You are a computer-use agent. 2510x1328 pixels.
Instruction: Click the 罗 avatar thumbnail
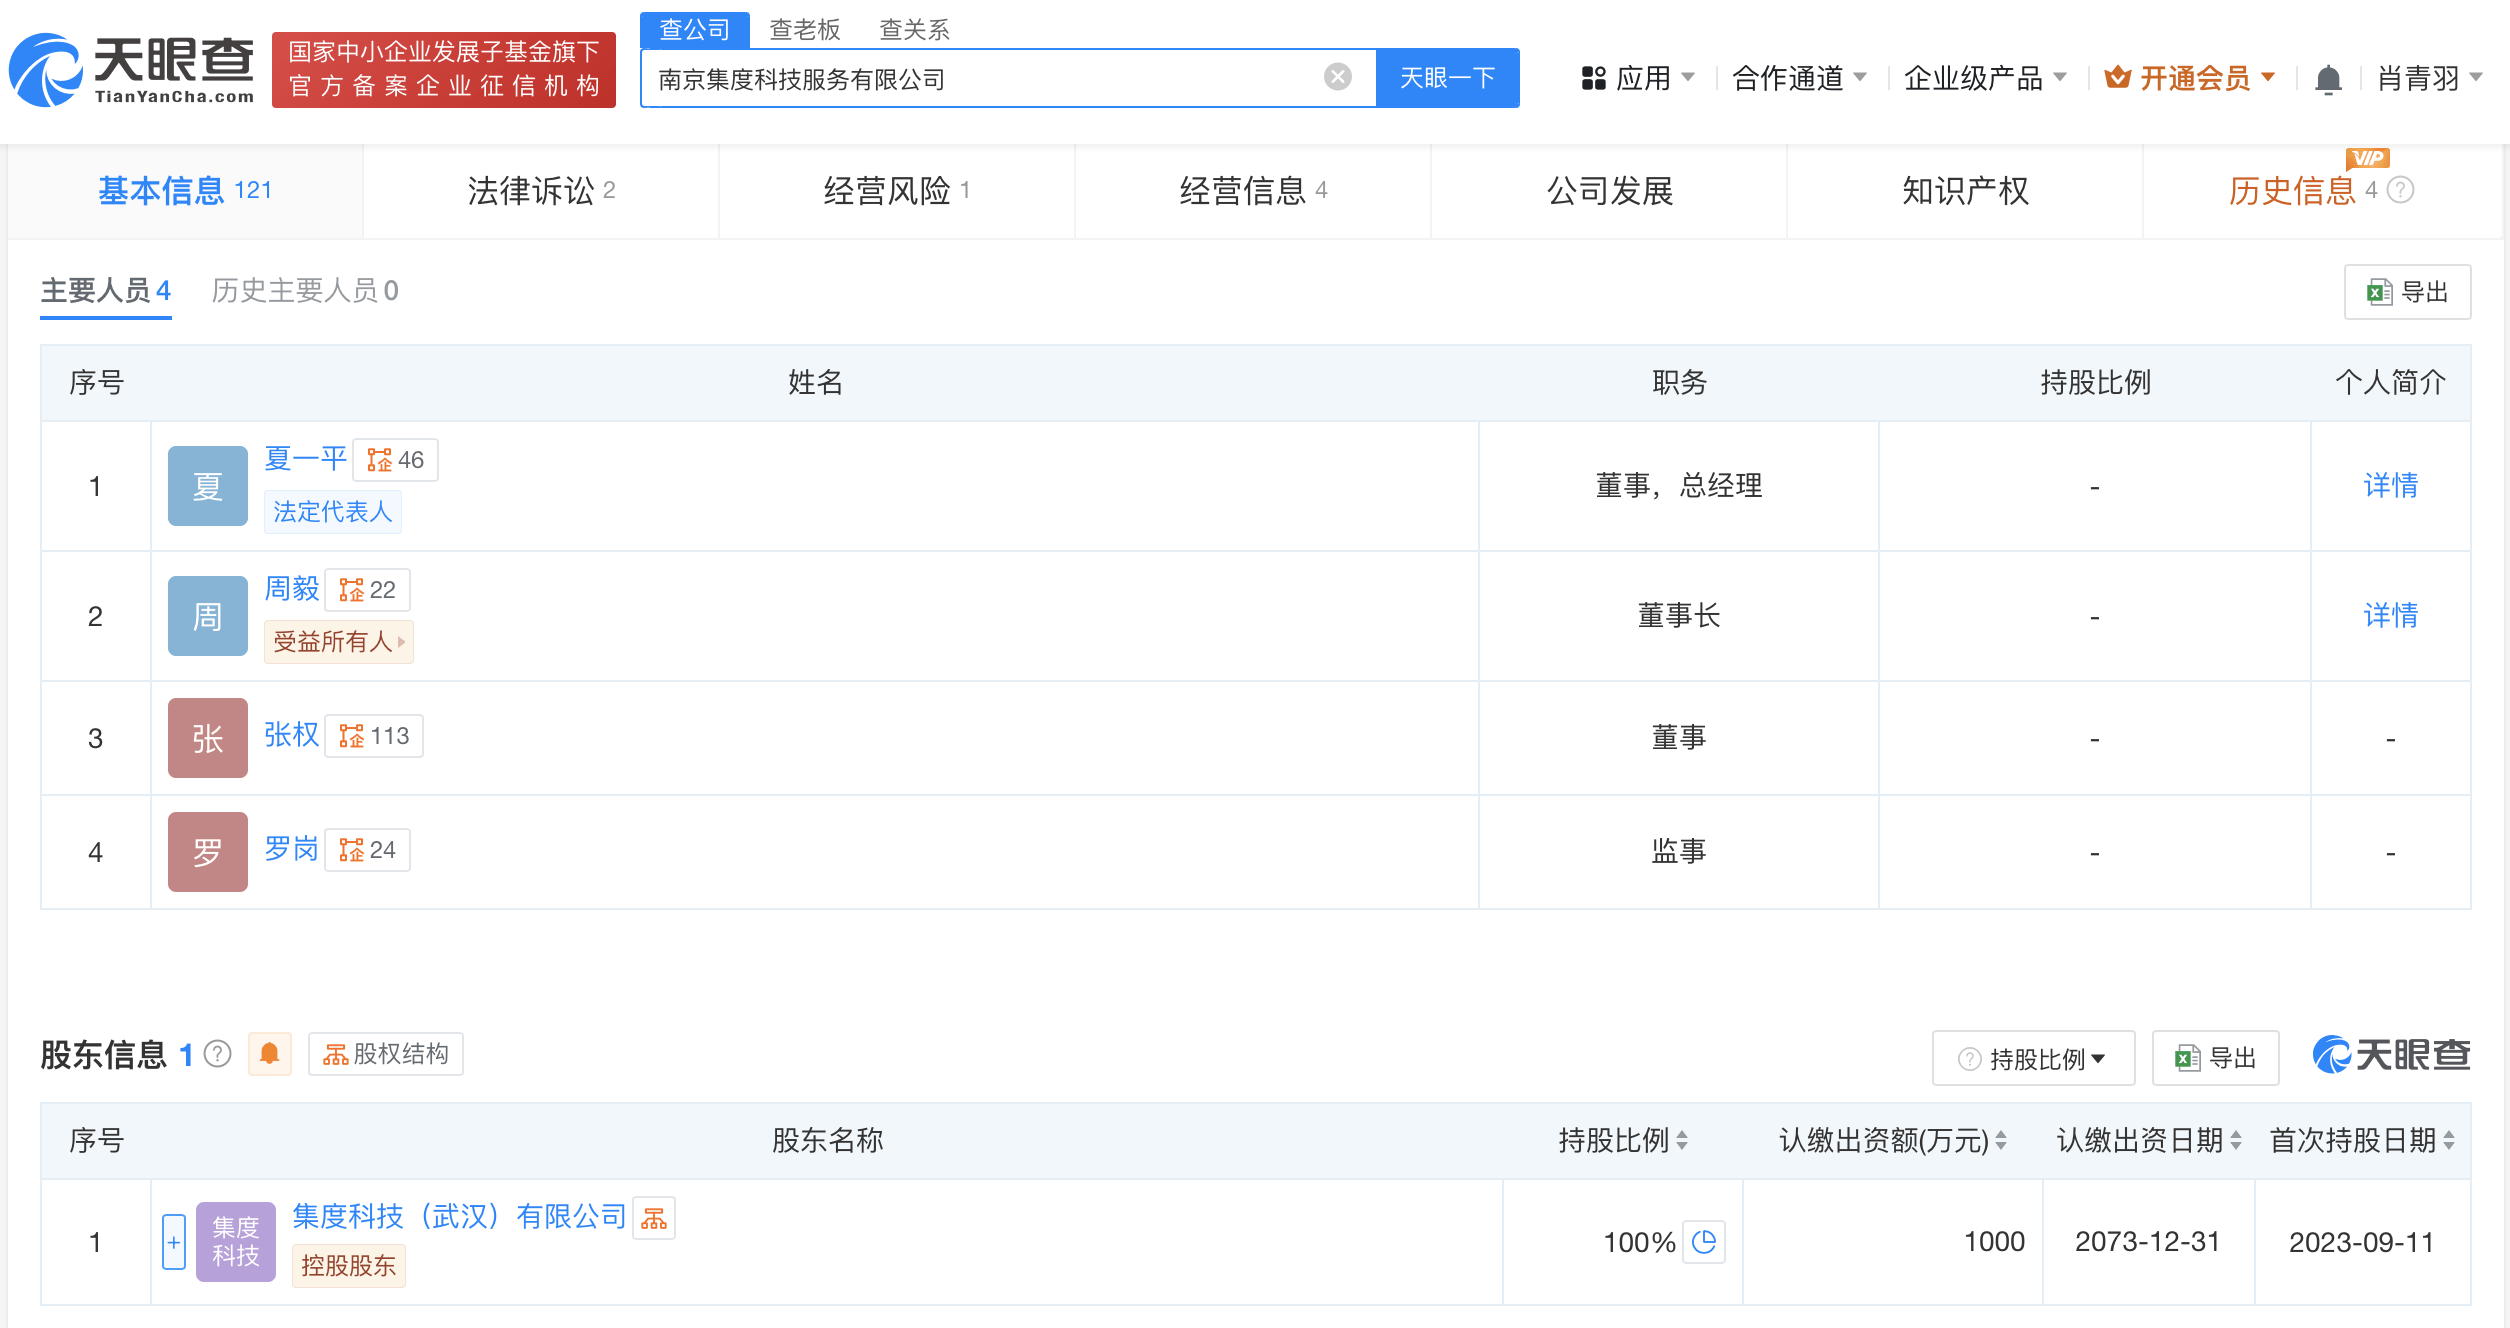[x=207, y=852]
